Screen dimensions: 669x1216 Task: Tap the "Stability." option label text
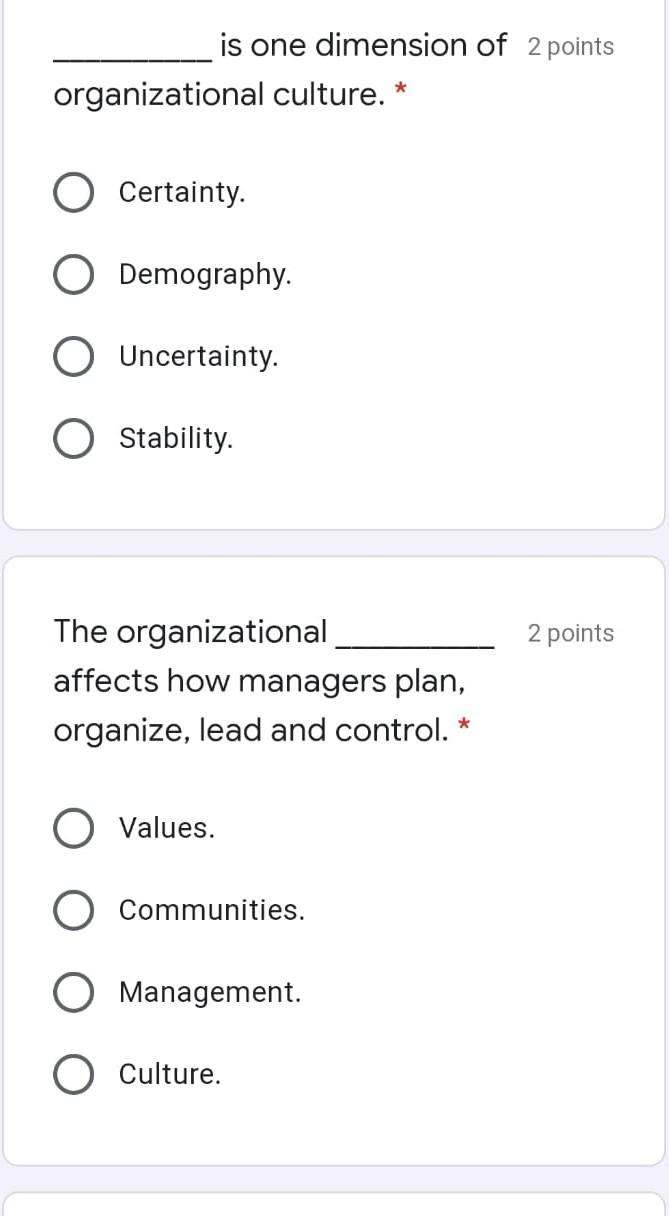tap(175, 438)
